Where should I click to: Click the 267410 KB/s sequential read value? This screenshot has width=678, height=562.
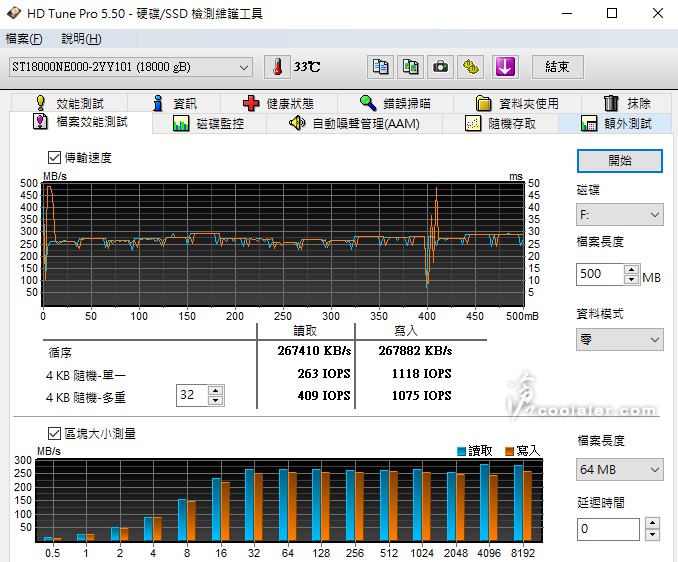314,351
